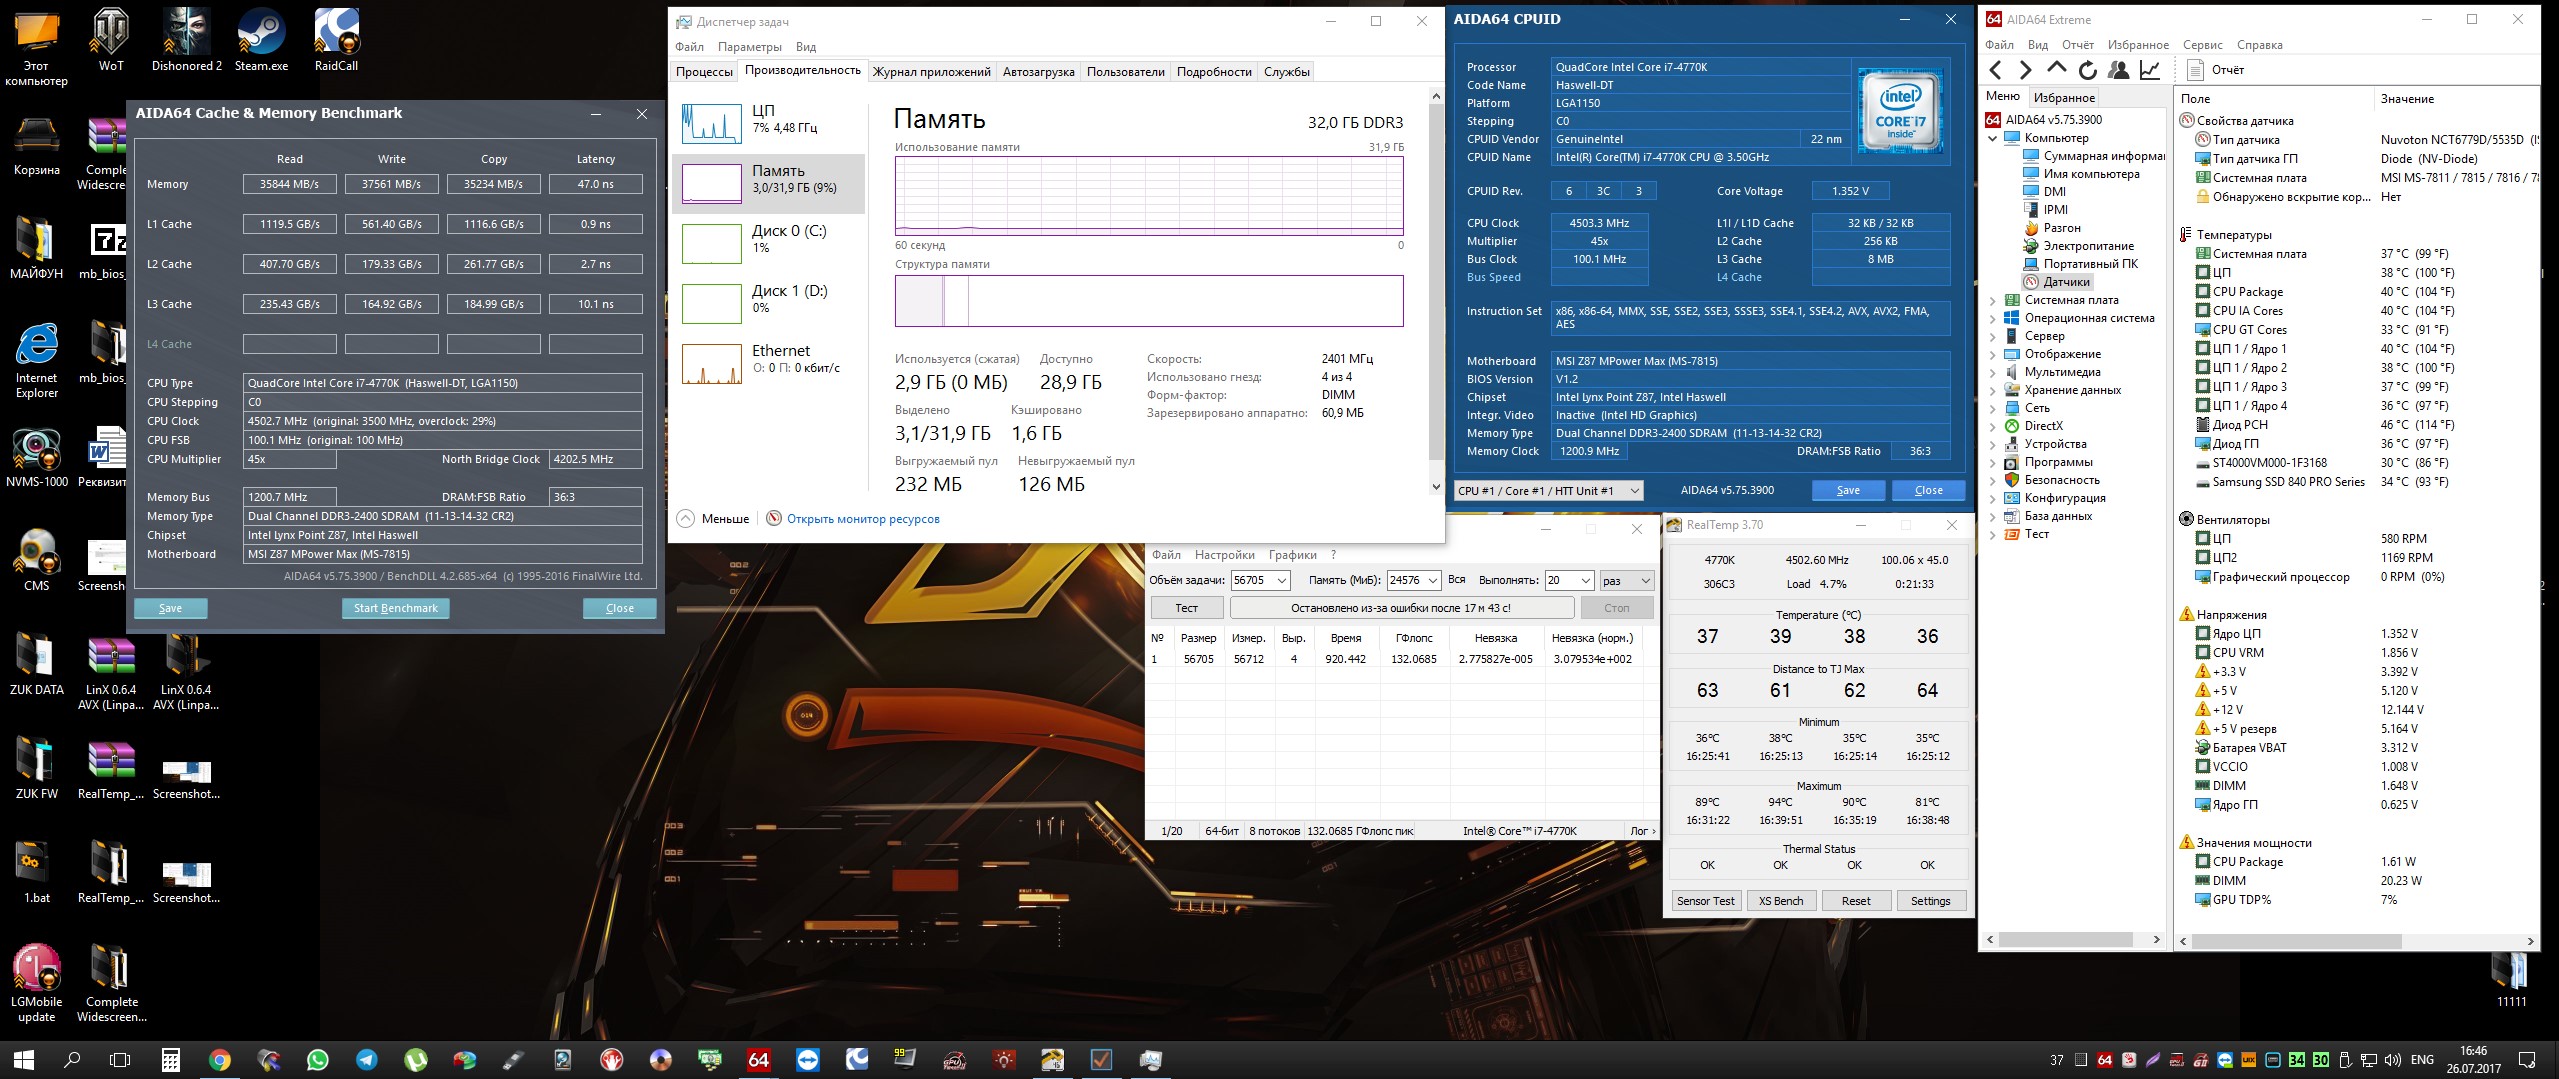Open the Автозагрузка tab in Task Manager
The image size is (2559, 1079).
(x=1038, y=72)
